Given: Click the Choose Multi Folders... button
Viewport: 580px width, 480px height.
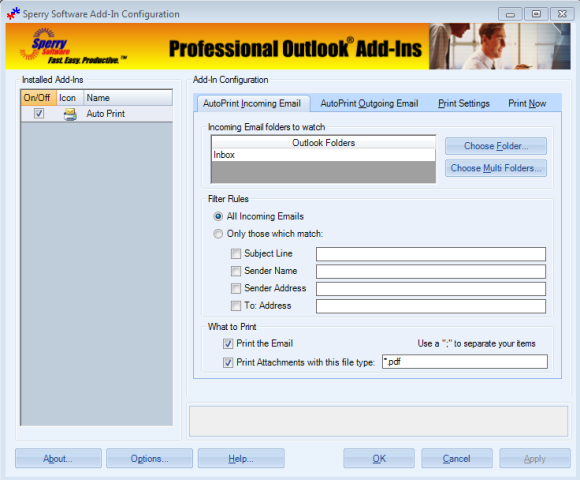Looking at the screenshot, I should [496, 168].
